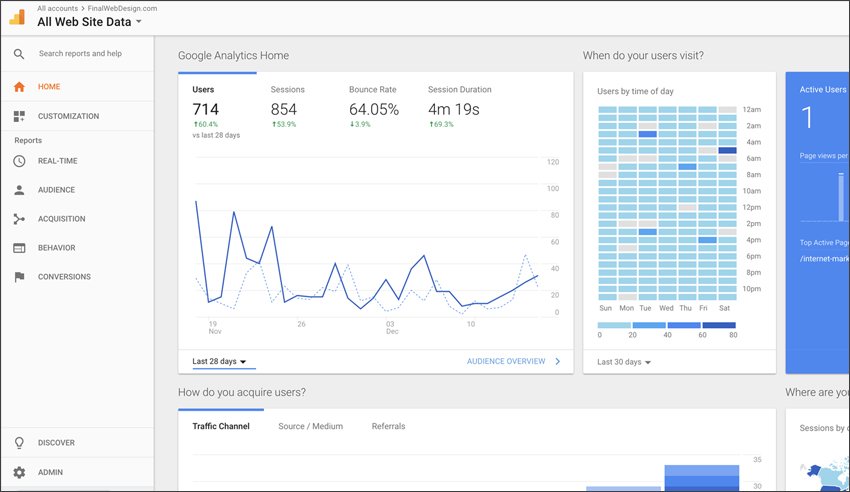The height and width of the screenshot is (492, 850).
Task: Click the Real-Time clock icon
Action: tap(19, 161)
